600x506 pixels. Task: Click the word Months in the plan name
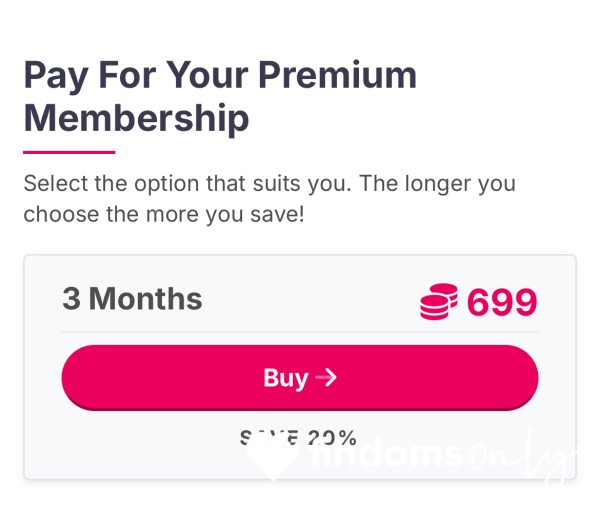pos(145,299)
